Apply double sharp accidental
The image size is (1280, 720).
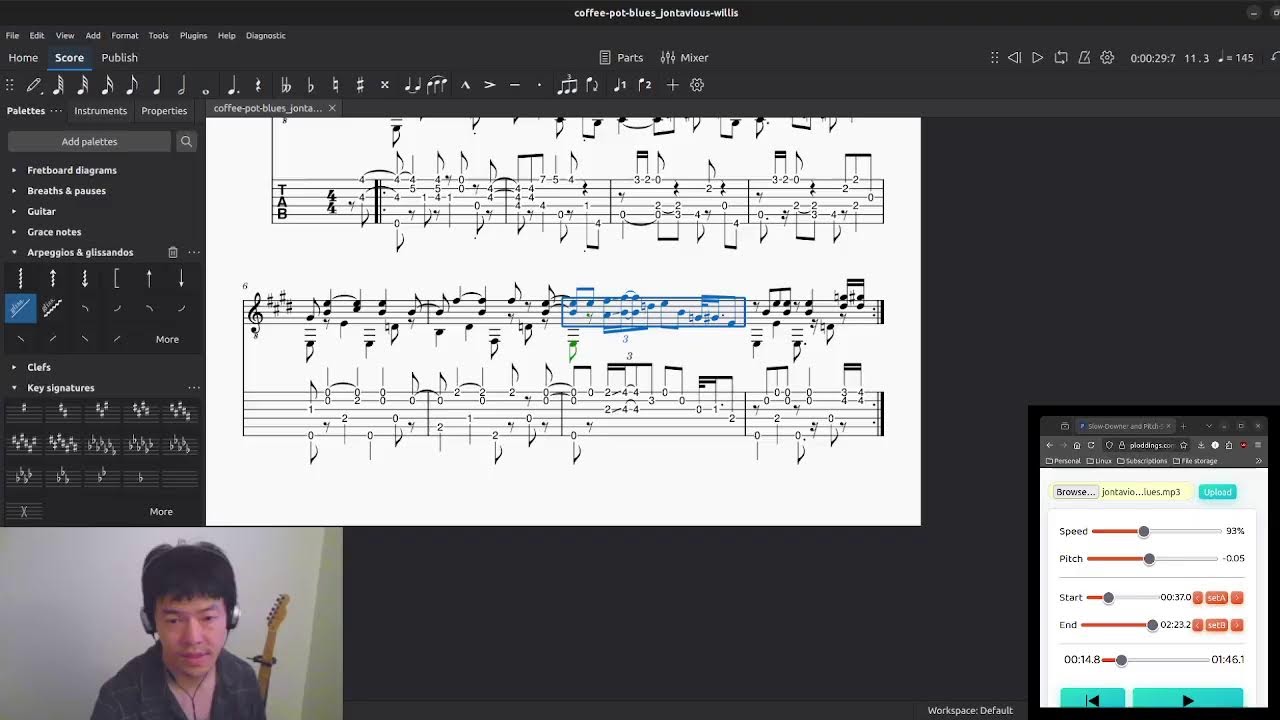tap(384, 85)
